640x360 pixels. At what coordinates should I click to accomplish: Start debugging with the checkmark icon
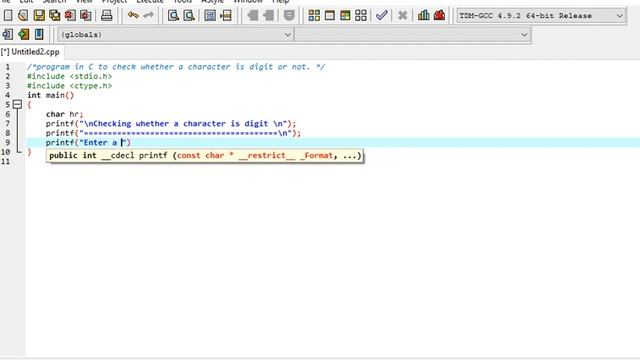click(382, 16)
